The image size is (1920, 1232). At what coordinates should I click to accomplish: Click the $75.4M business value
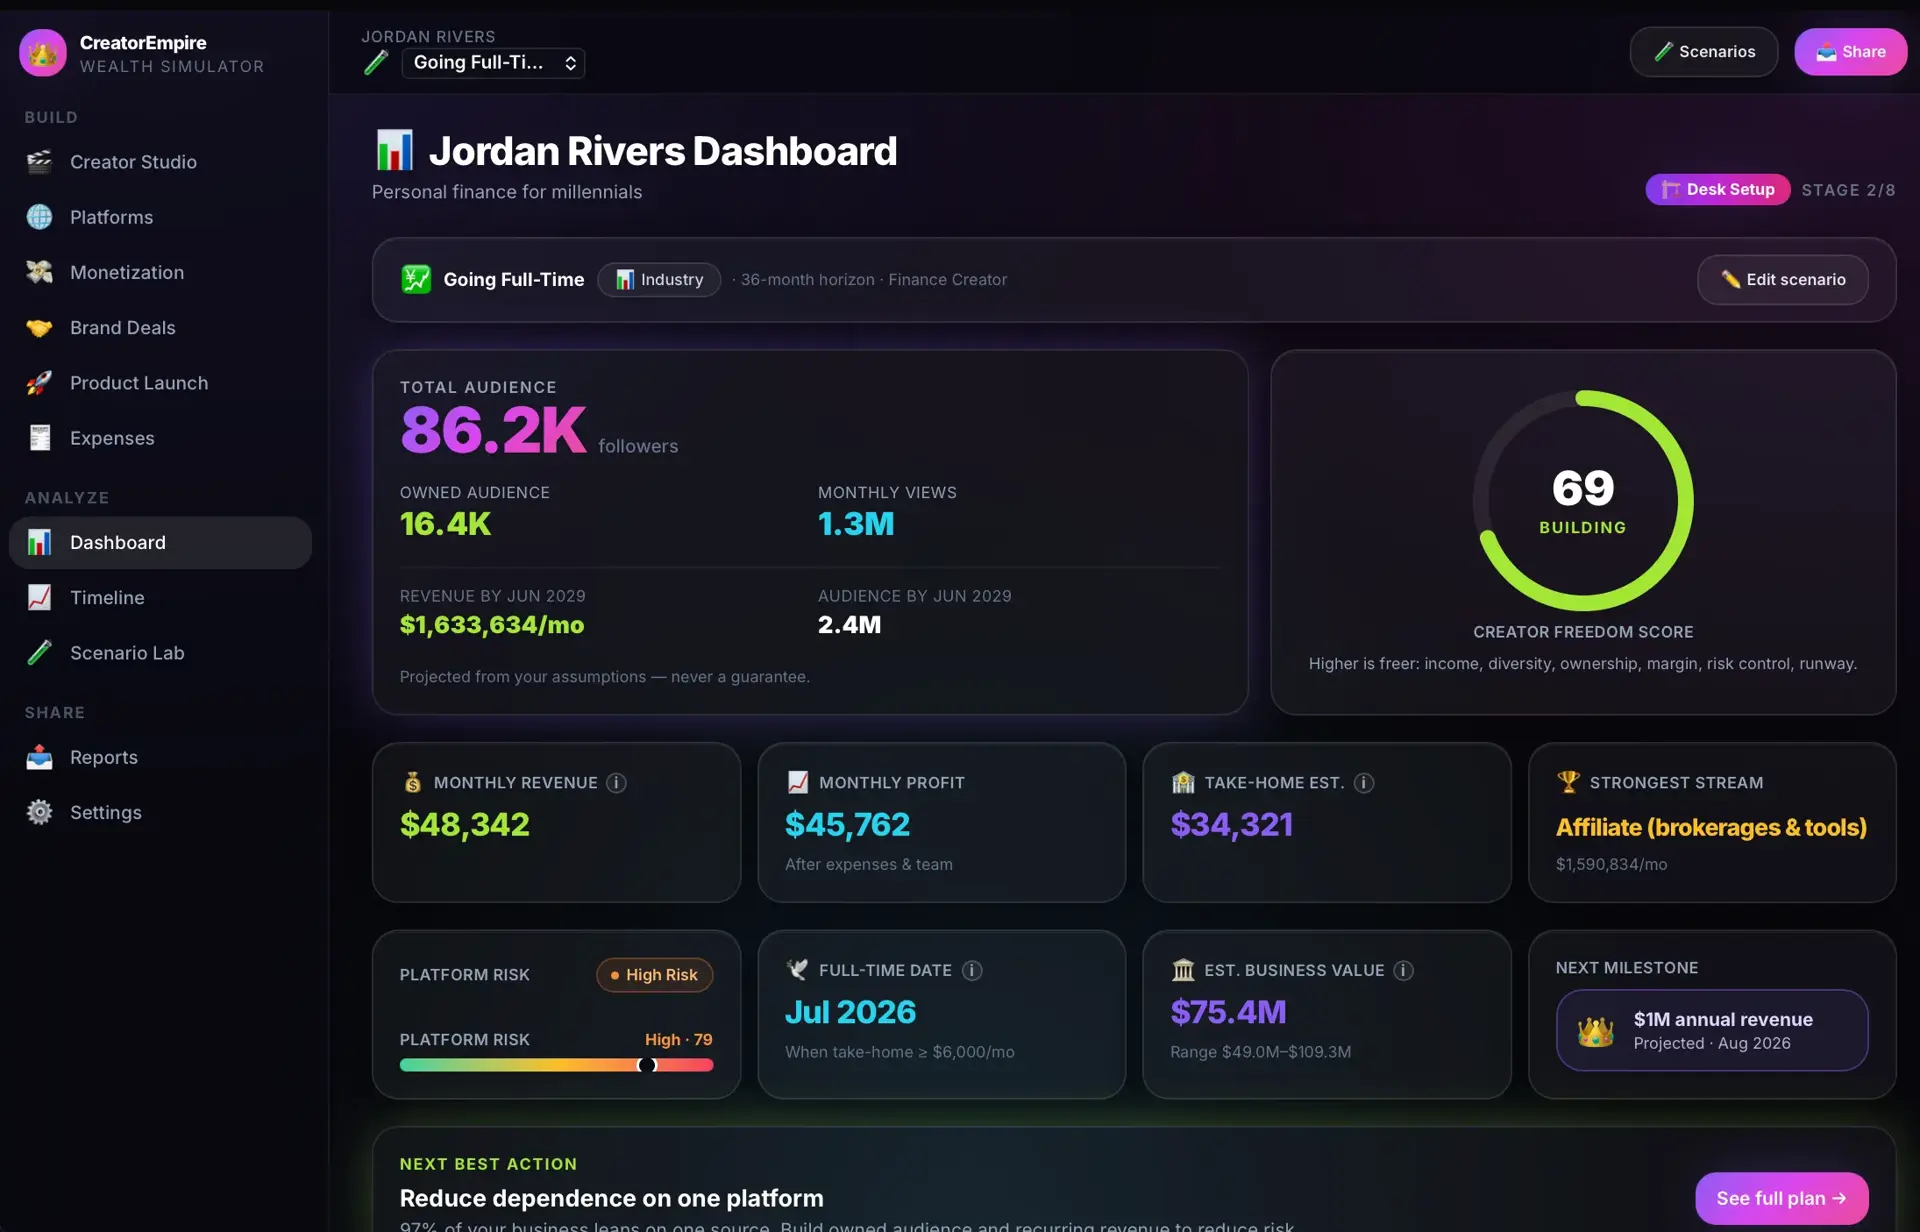point(1228,1013)
